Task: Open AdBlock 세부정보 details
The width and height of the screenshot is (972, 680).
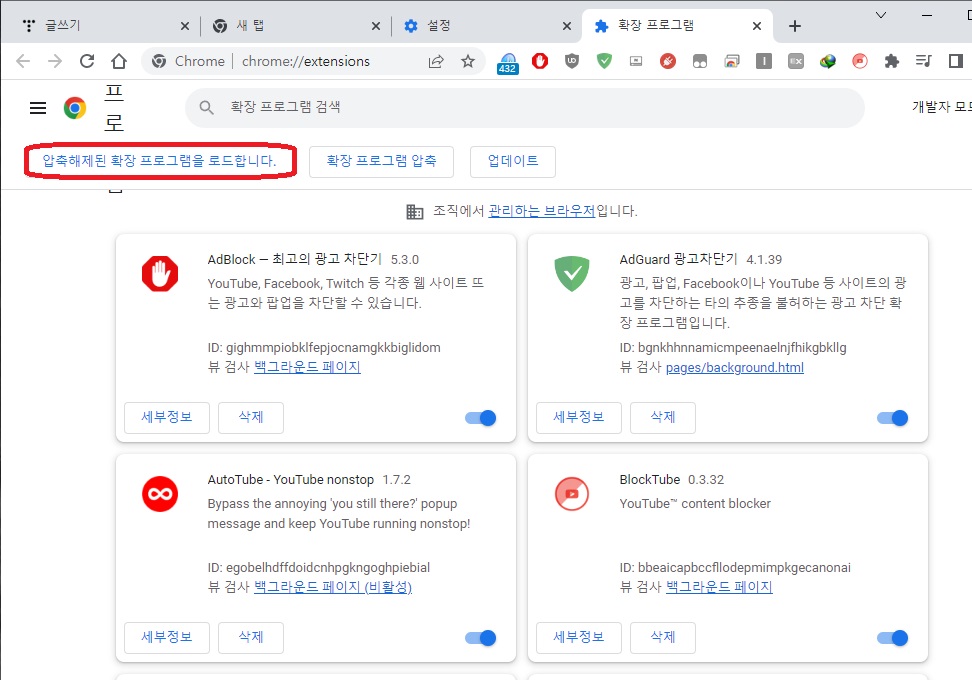Action: [167, 417]
